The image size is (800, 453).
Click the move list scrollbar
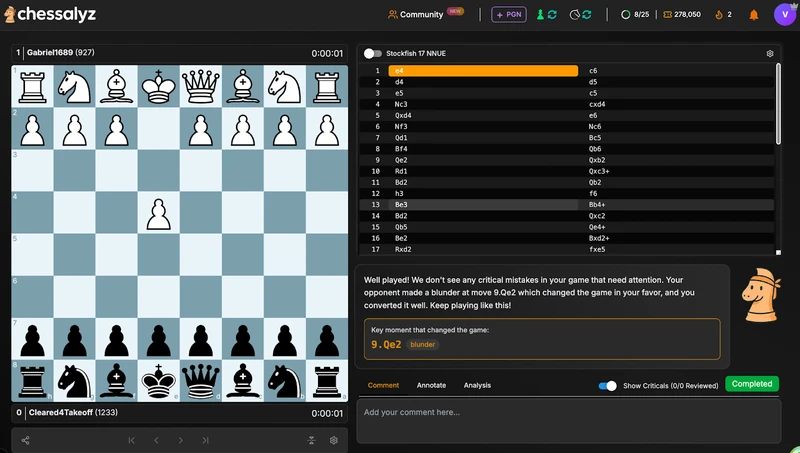tap(778, 104)
